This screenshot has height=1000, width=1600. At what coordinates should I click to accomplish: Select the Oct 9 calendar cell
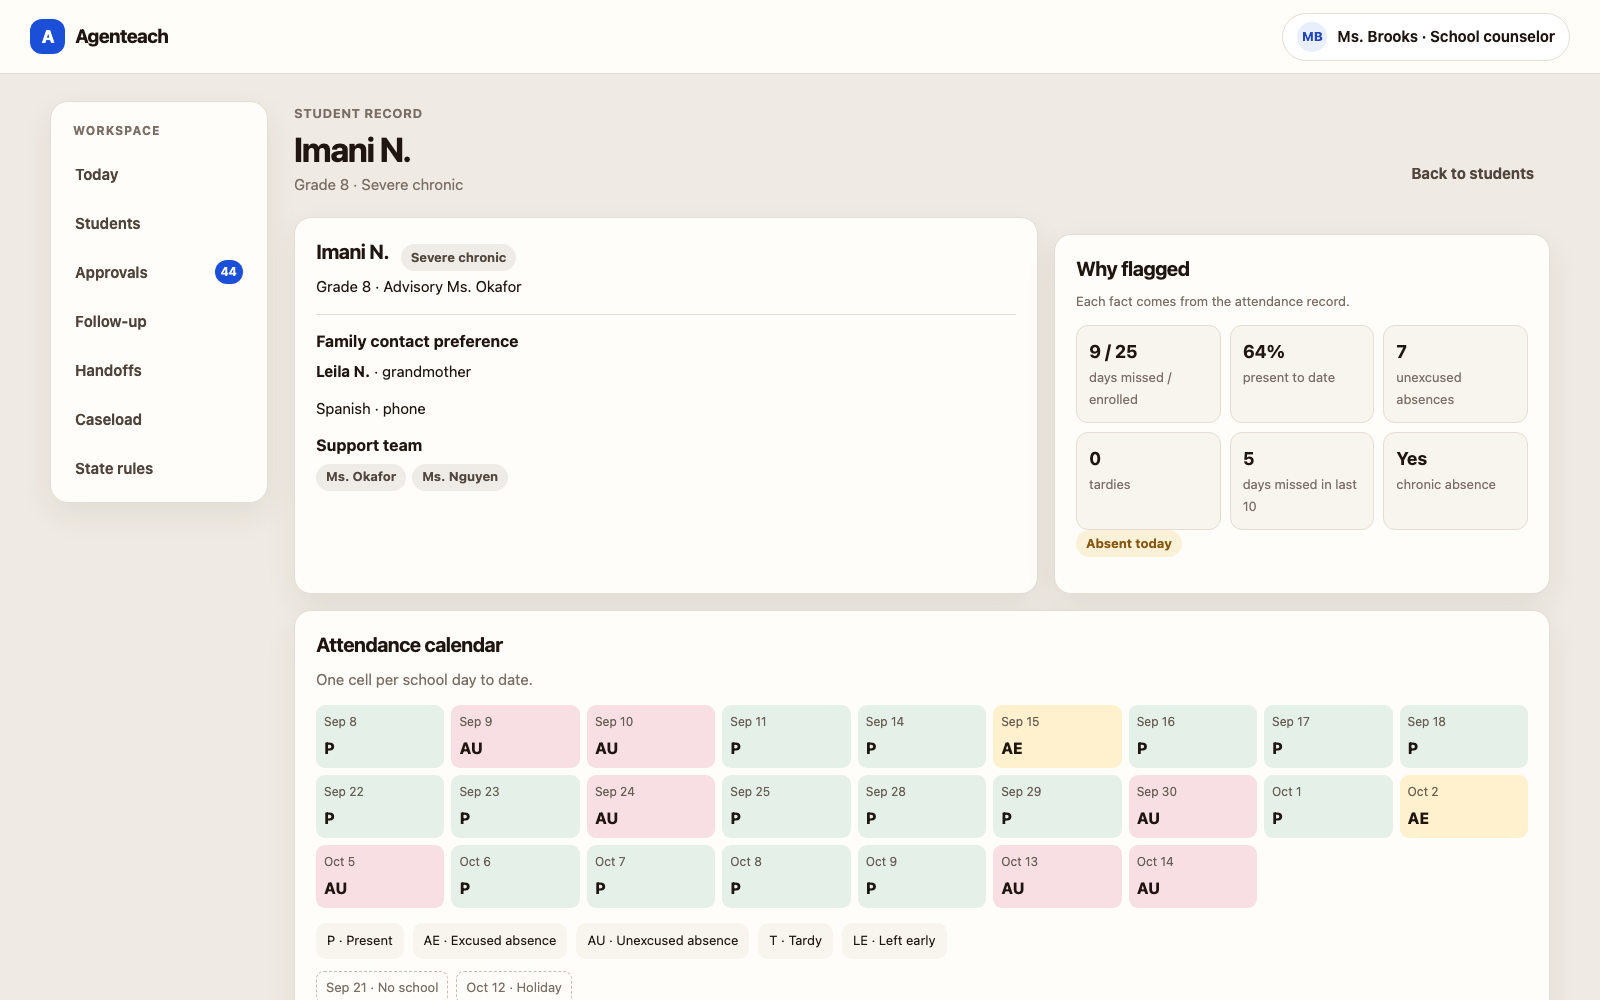922,877
